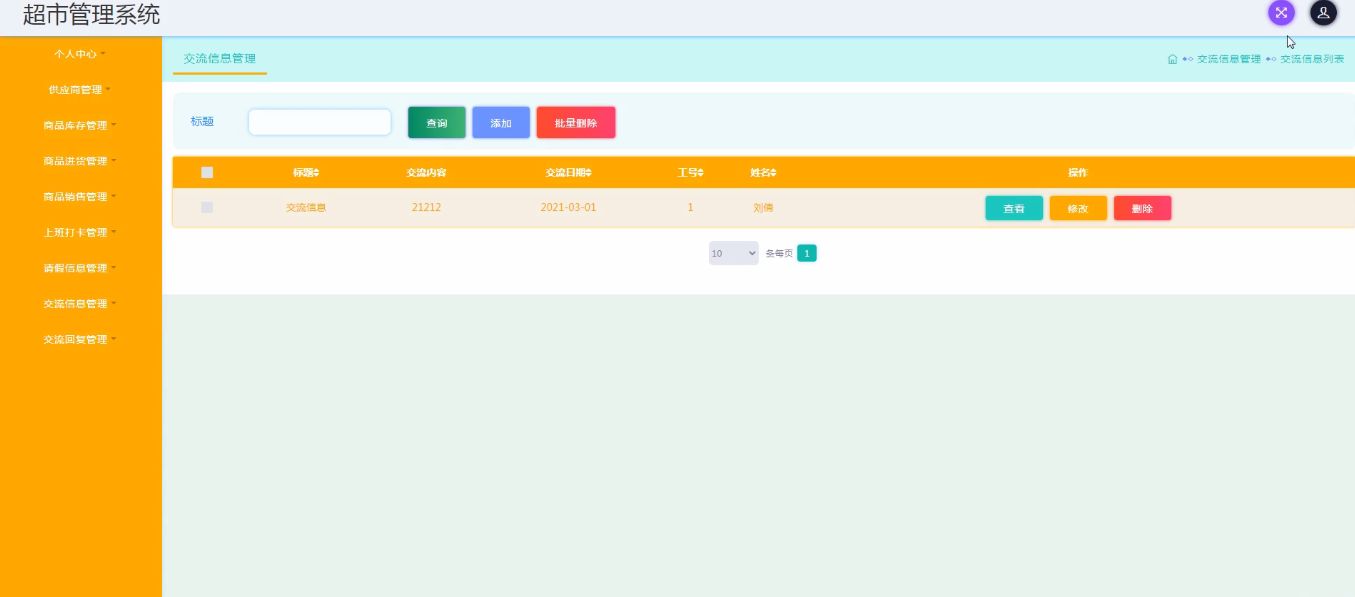Expand the 交流信息管理 sidebar menu

(x=80, y=304)
